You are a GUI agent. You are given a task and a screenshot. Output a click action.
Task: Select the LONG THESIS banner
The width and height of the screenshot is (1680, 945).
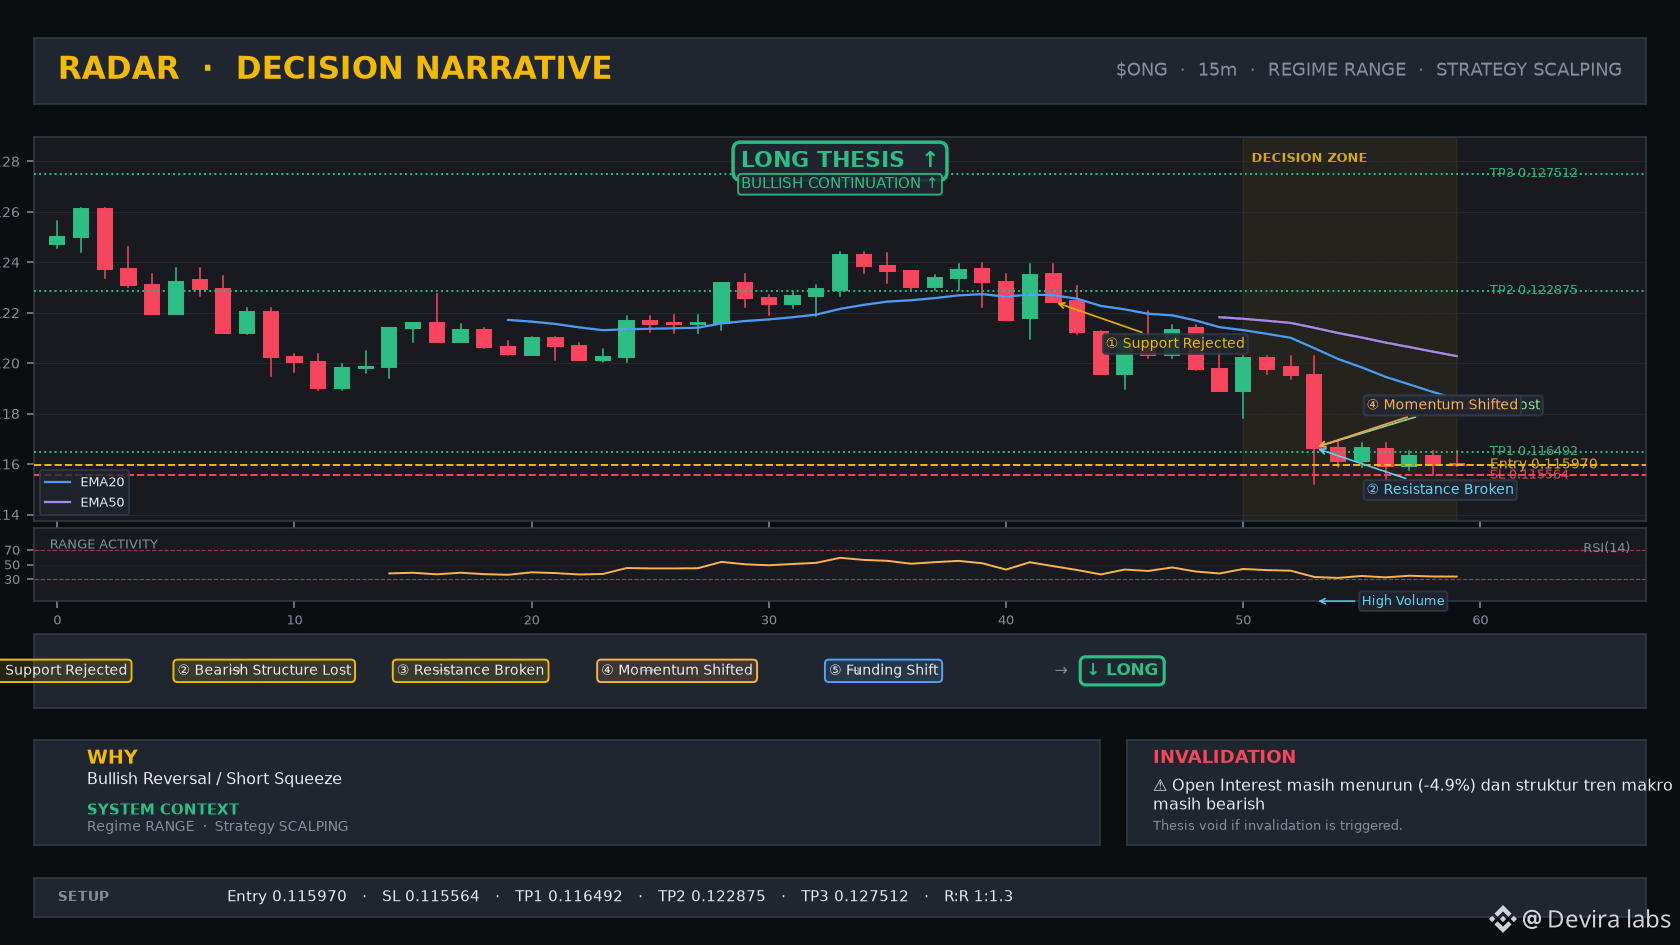840,159
